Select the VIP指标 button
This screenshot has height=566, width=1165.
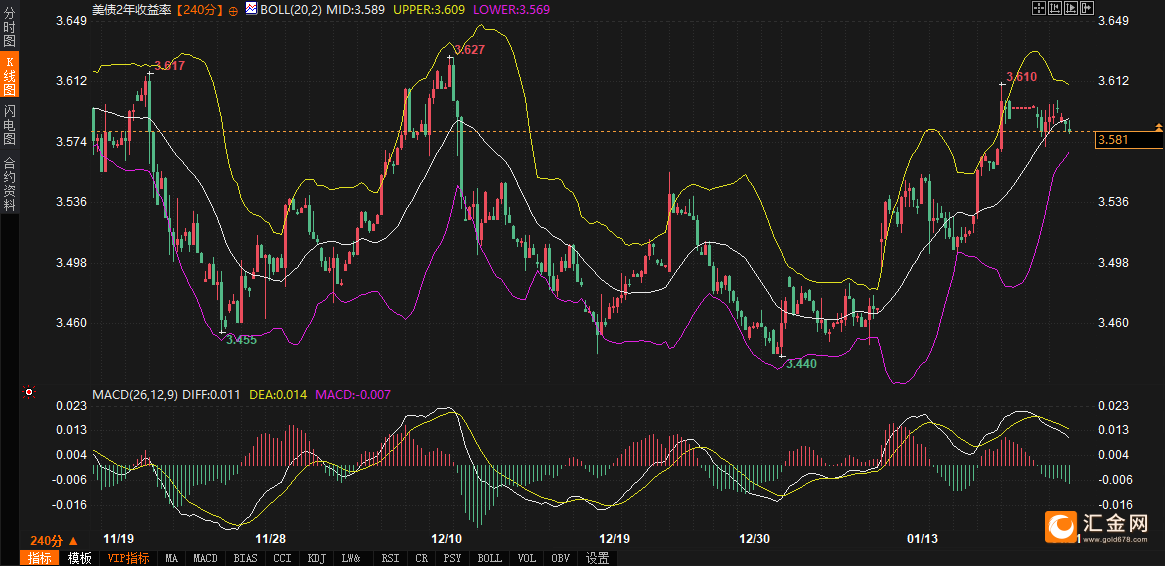coord(128,558)
